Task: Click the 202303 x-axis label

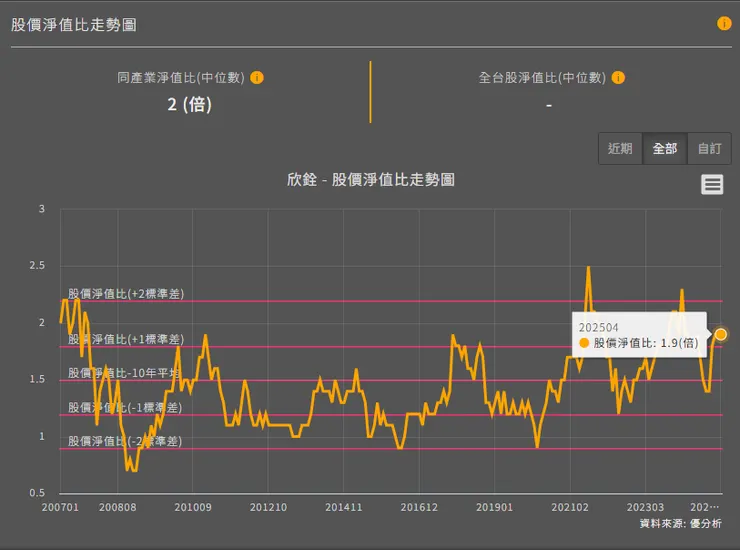Action: coord(645,507)
